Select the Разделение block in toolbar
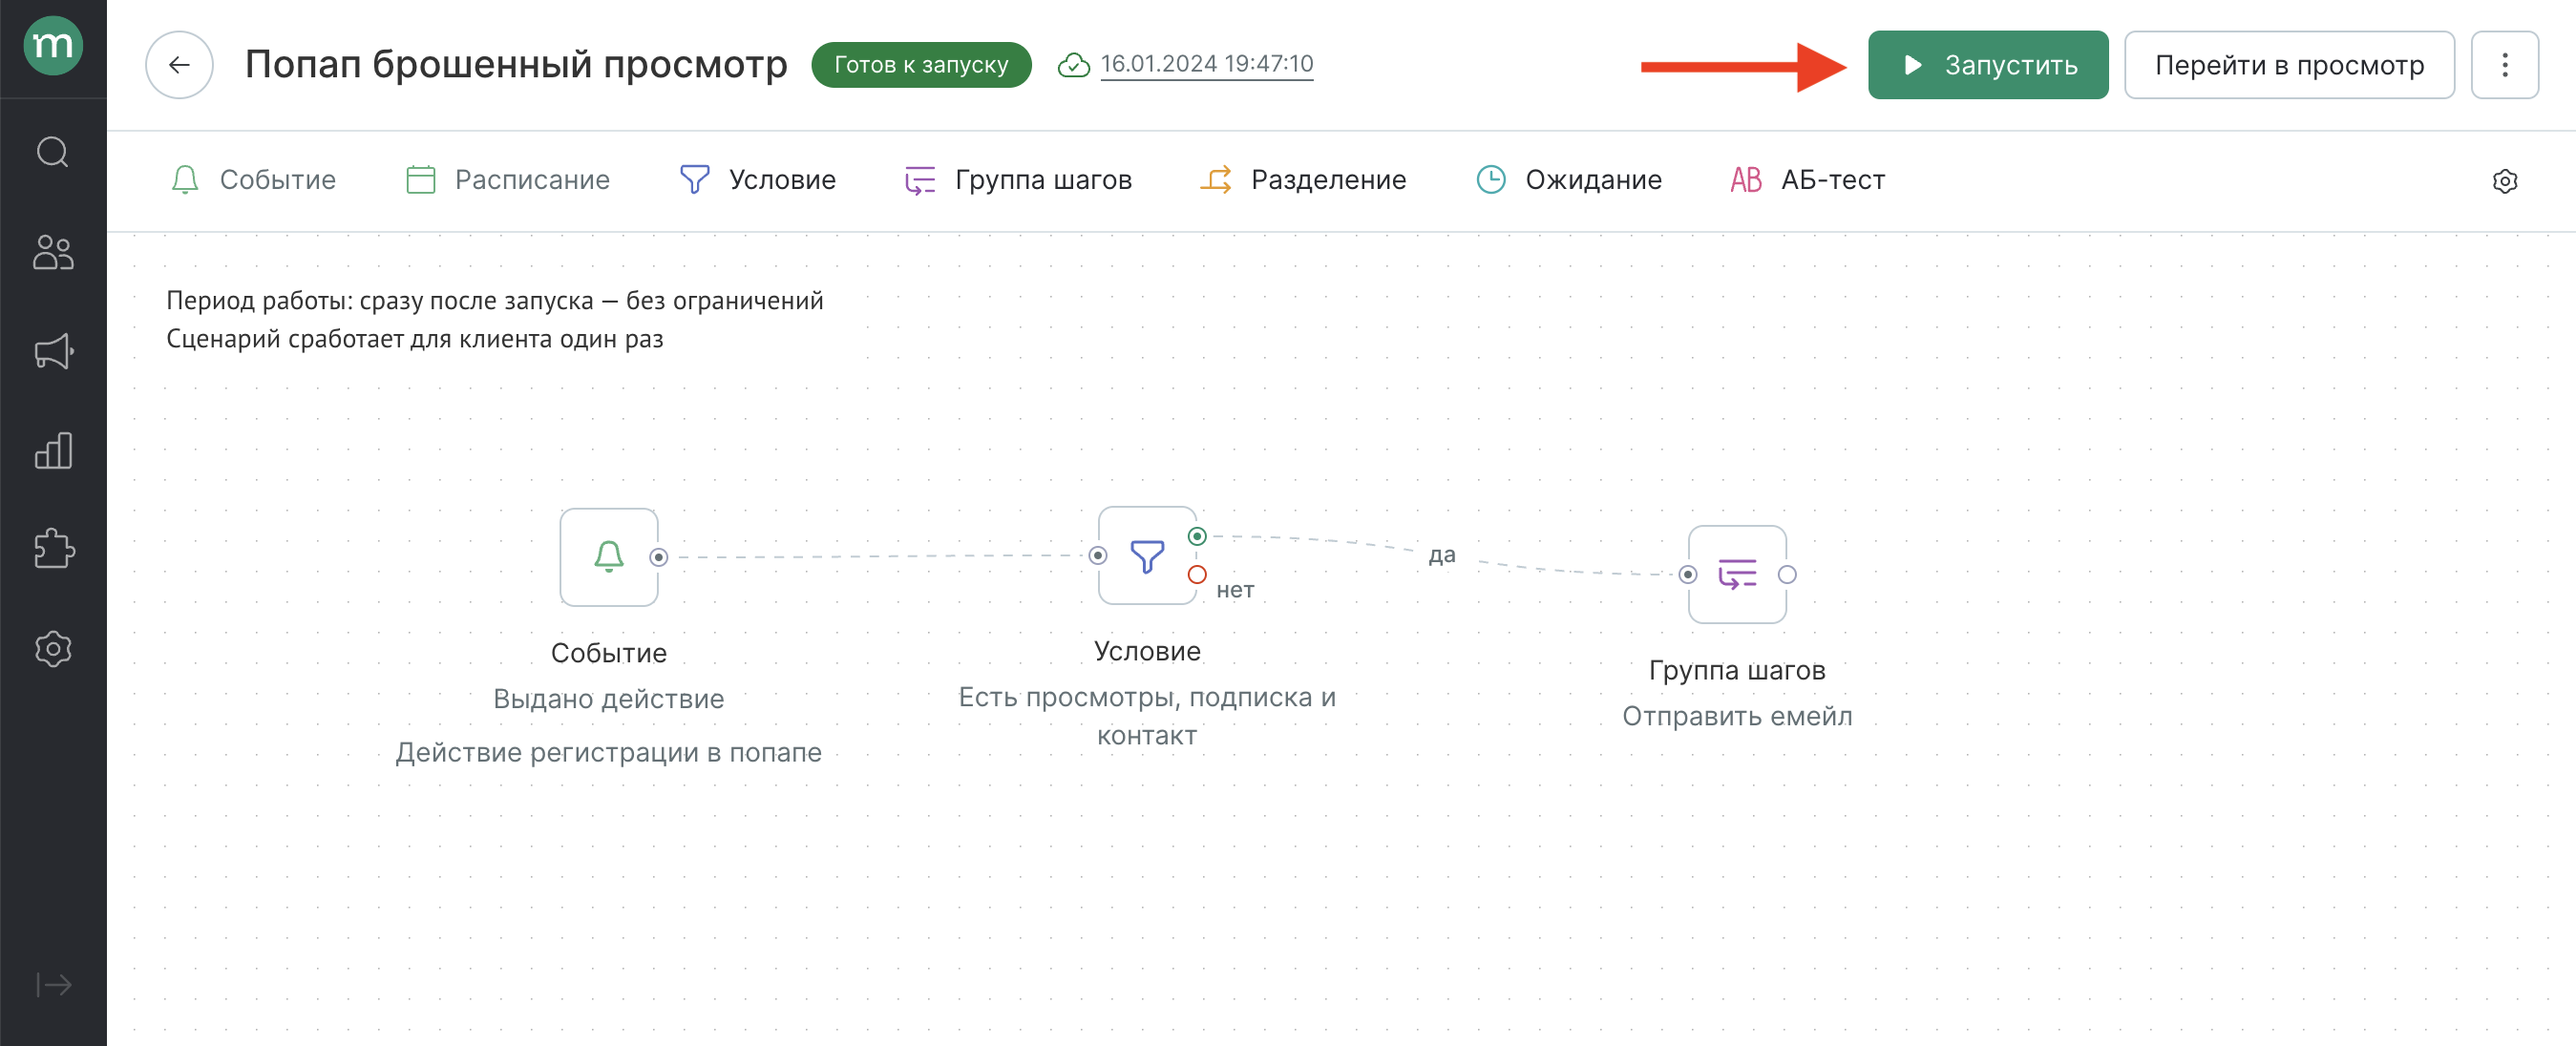Screen dimensions: 2576x1046 tap(1303, 180)
